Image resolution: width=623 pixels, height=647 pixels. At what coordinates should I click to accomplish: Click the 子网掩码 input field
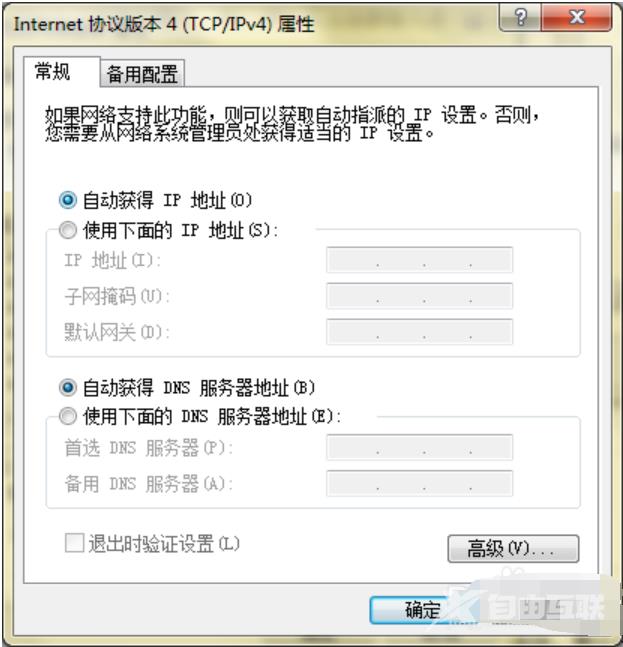[x=419, y=295]
